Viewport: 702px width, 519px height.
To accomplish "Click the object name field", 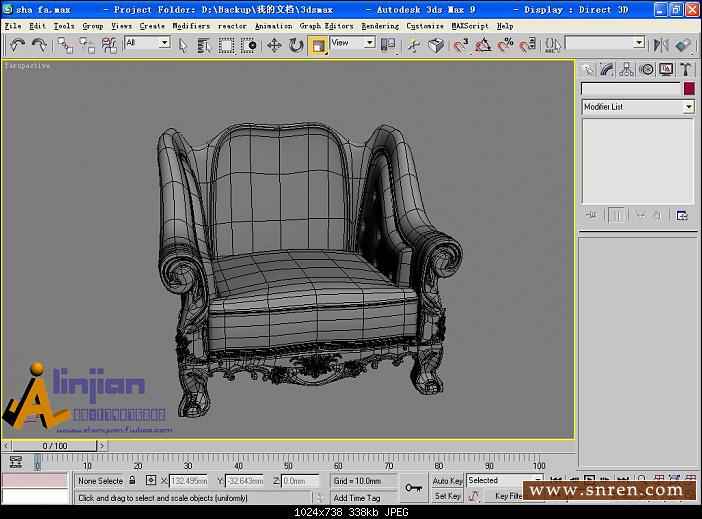I will click(631, 89).
